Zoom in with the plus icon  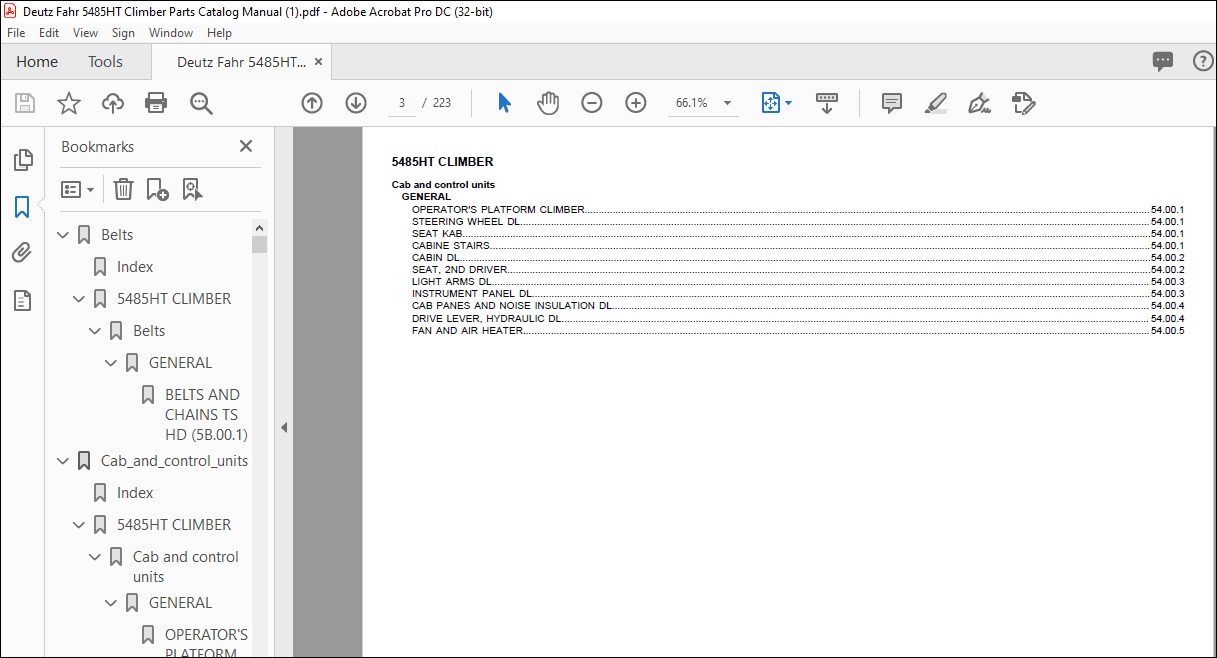point(636,103)
